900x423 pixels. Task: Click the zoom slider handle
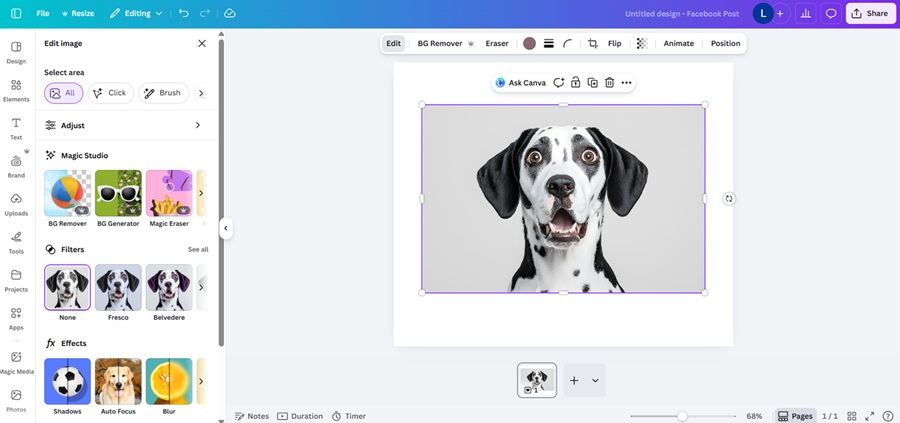(x=682, y=416)
